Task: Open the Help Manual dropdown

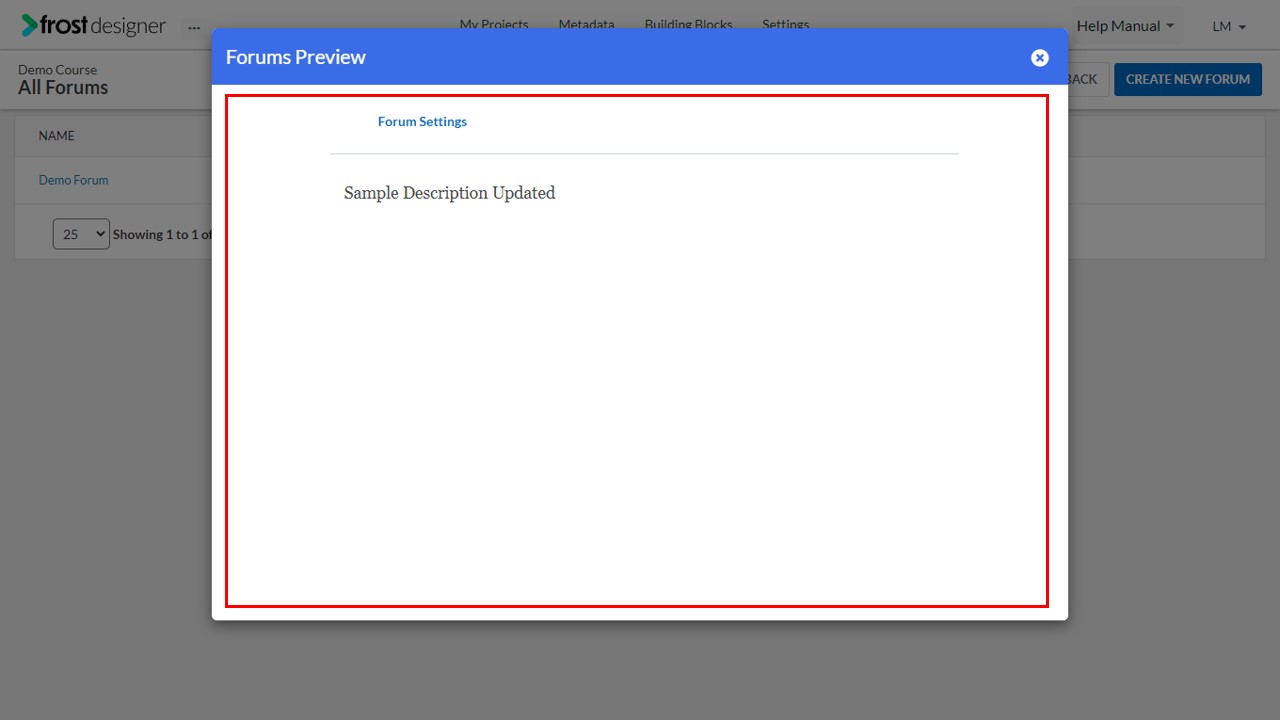Action: click(x=1126, y=26)
